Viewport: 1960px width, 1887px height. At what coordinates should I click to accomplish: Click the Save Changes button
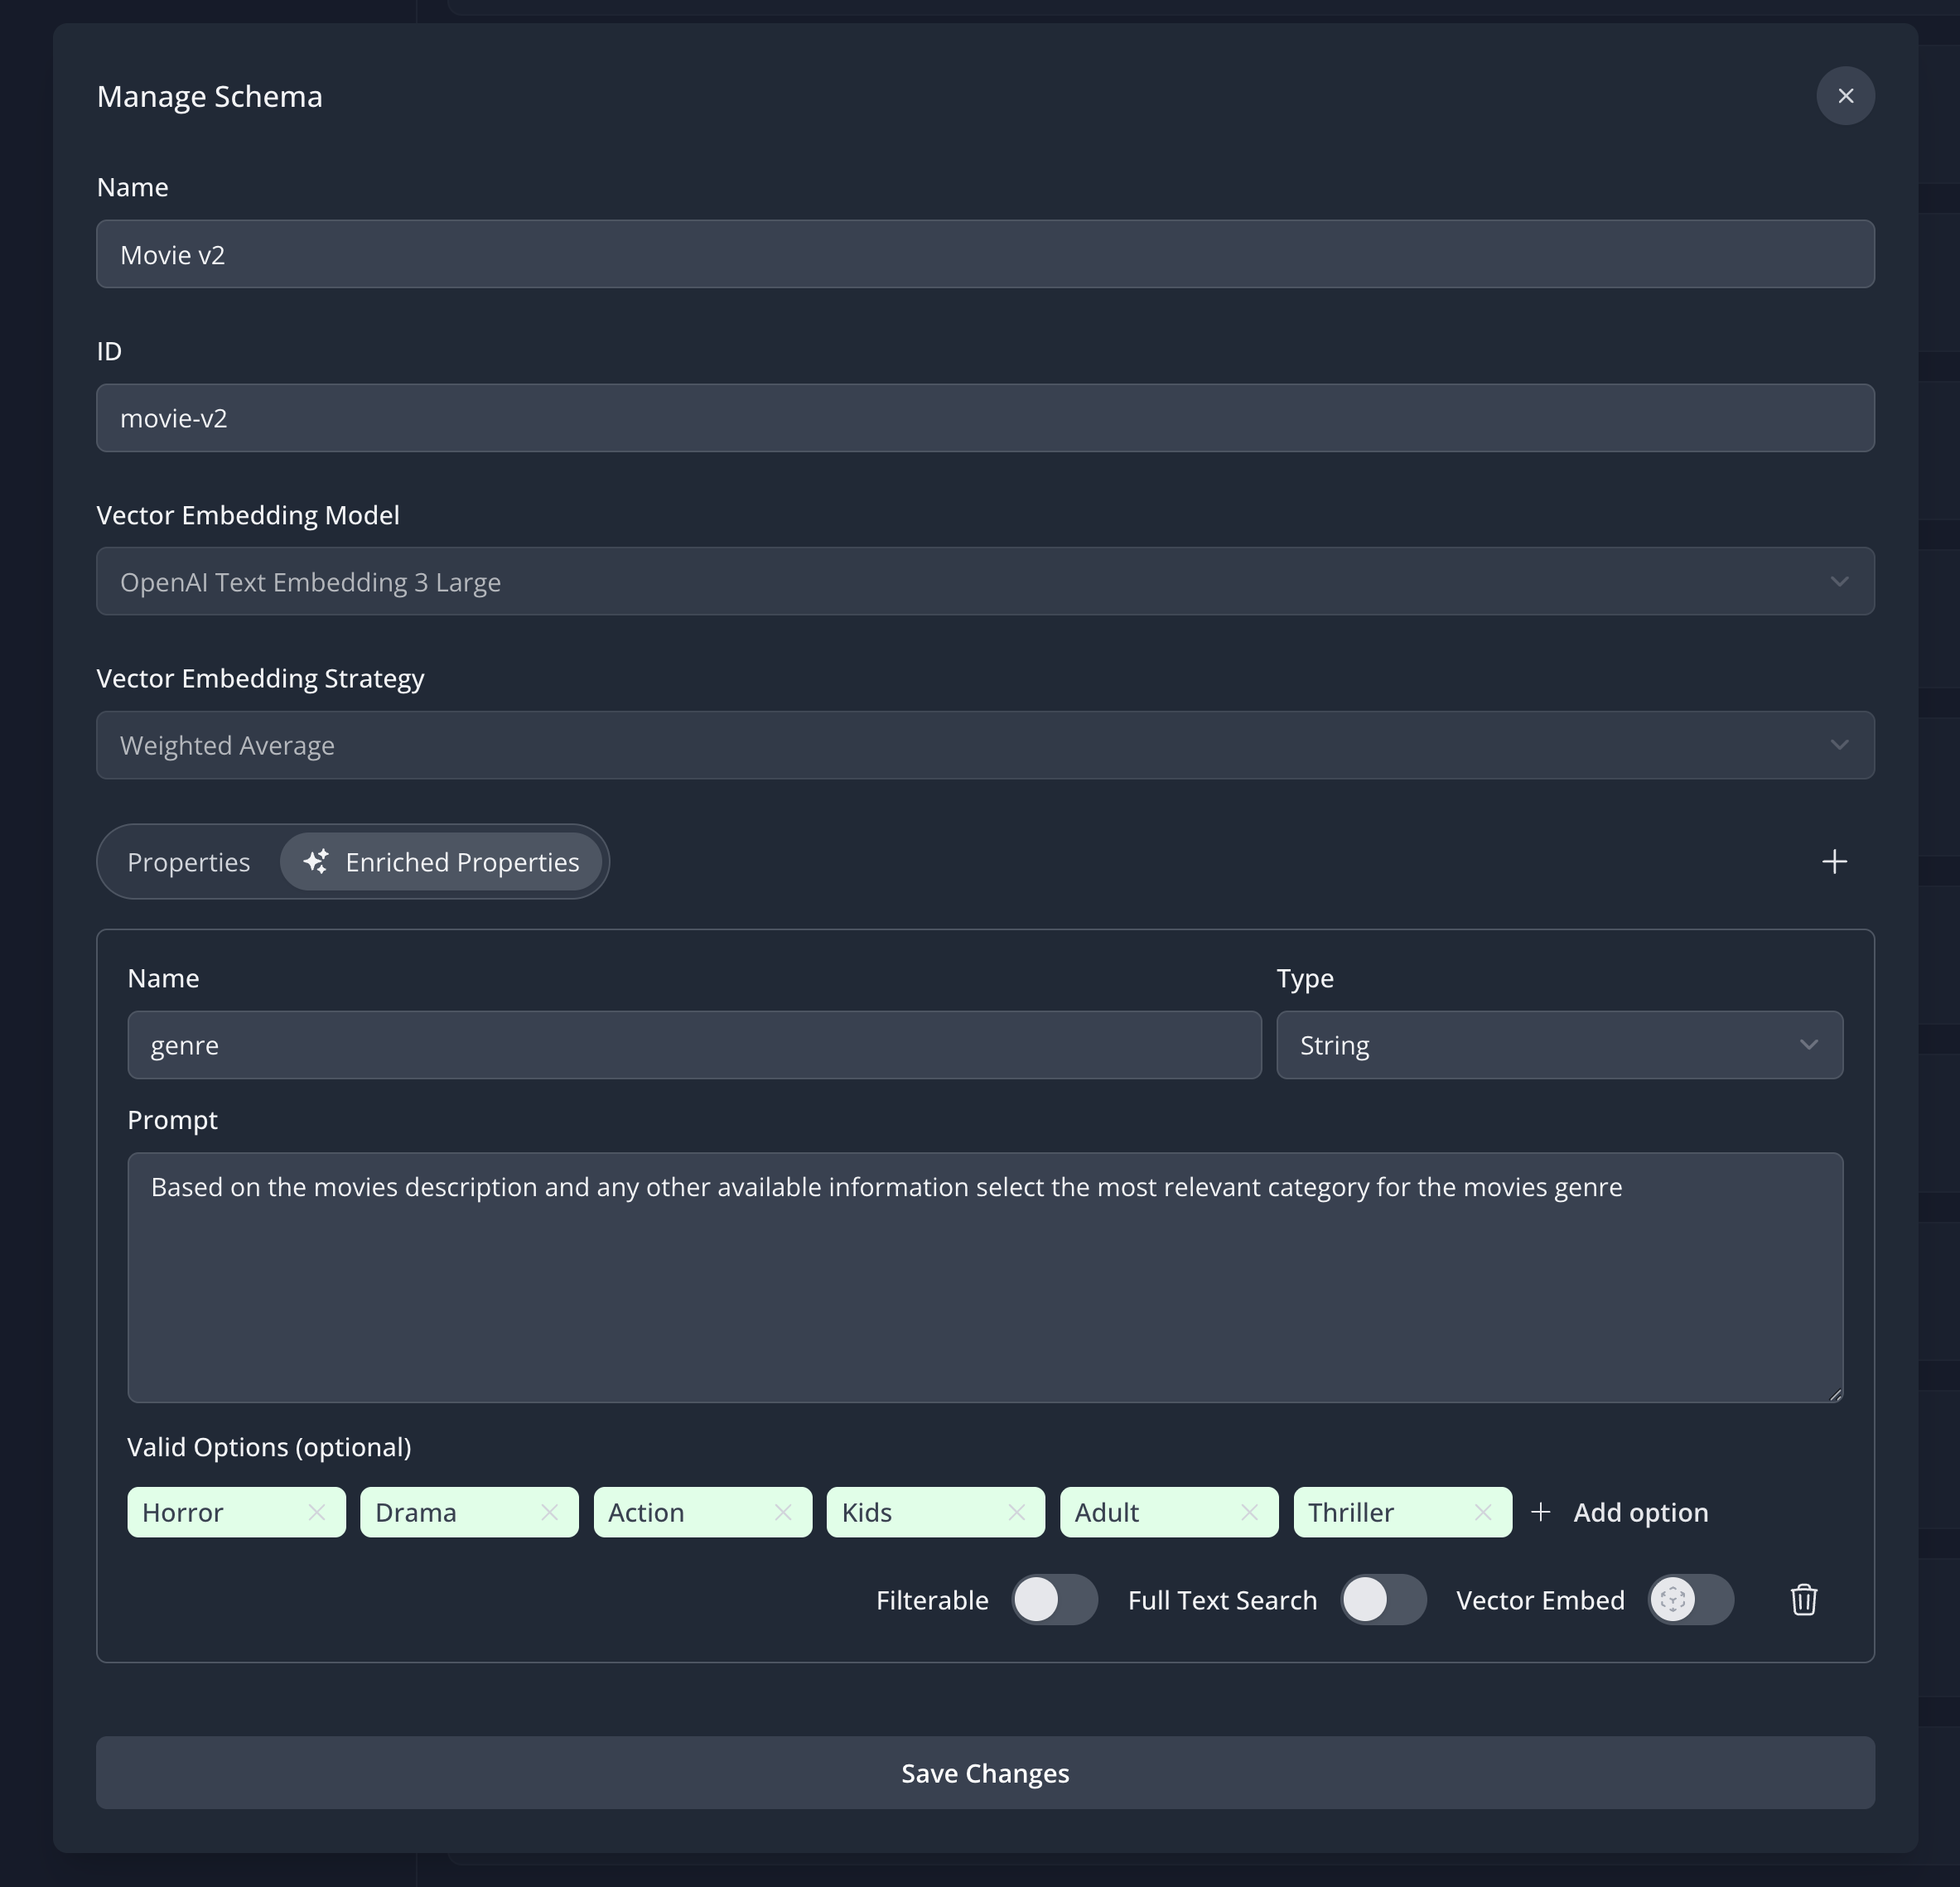point(985,1773)
